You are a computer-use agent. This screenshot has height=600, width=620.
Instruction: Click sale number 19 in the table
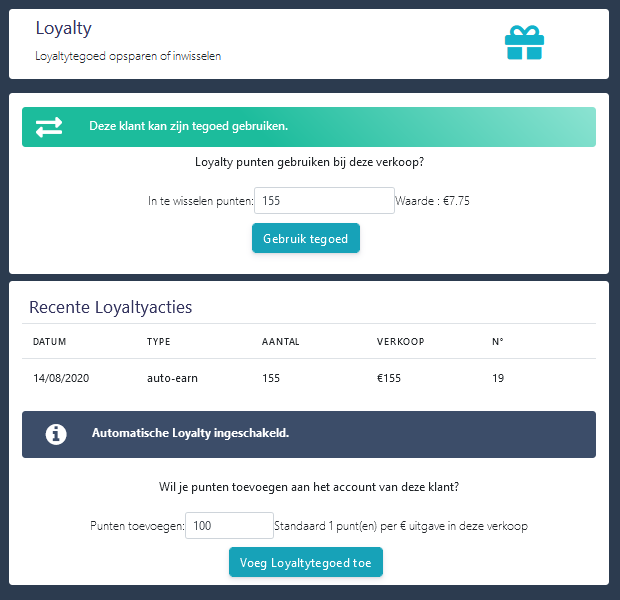(498, 378)
